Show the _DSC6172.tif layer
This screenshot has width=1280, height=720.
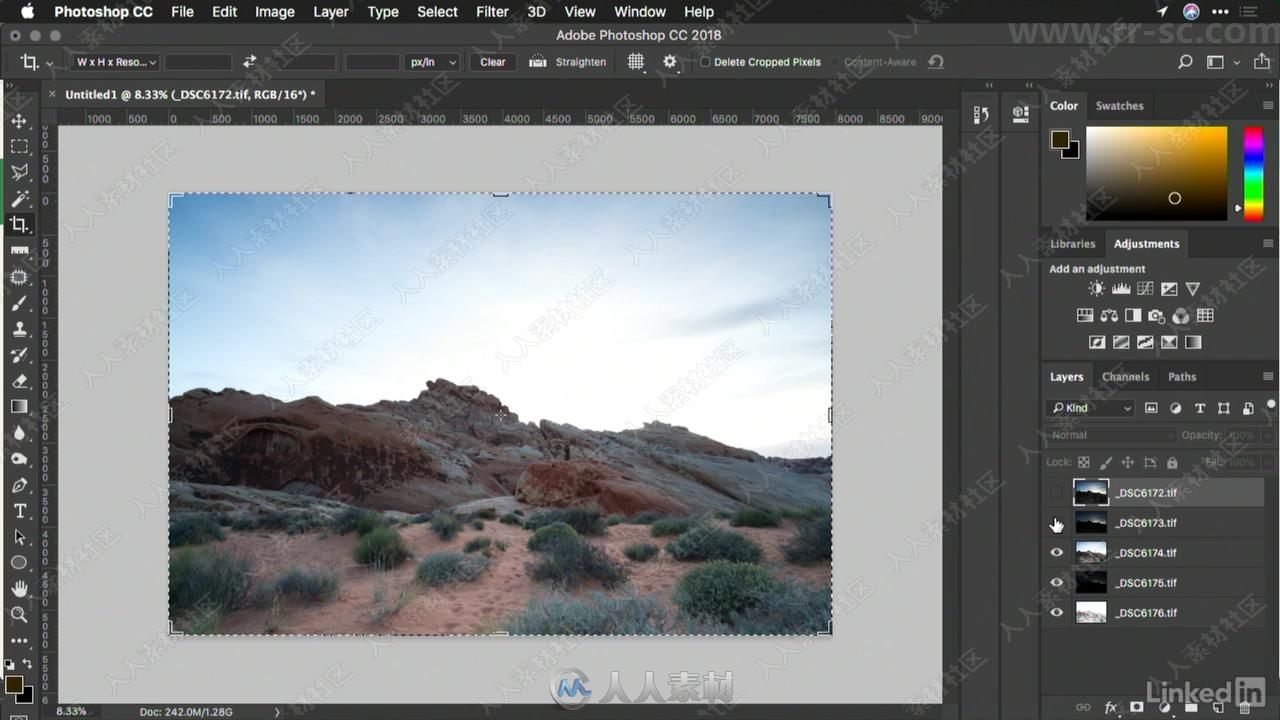pyautogui.click(x=1057, y=493)
